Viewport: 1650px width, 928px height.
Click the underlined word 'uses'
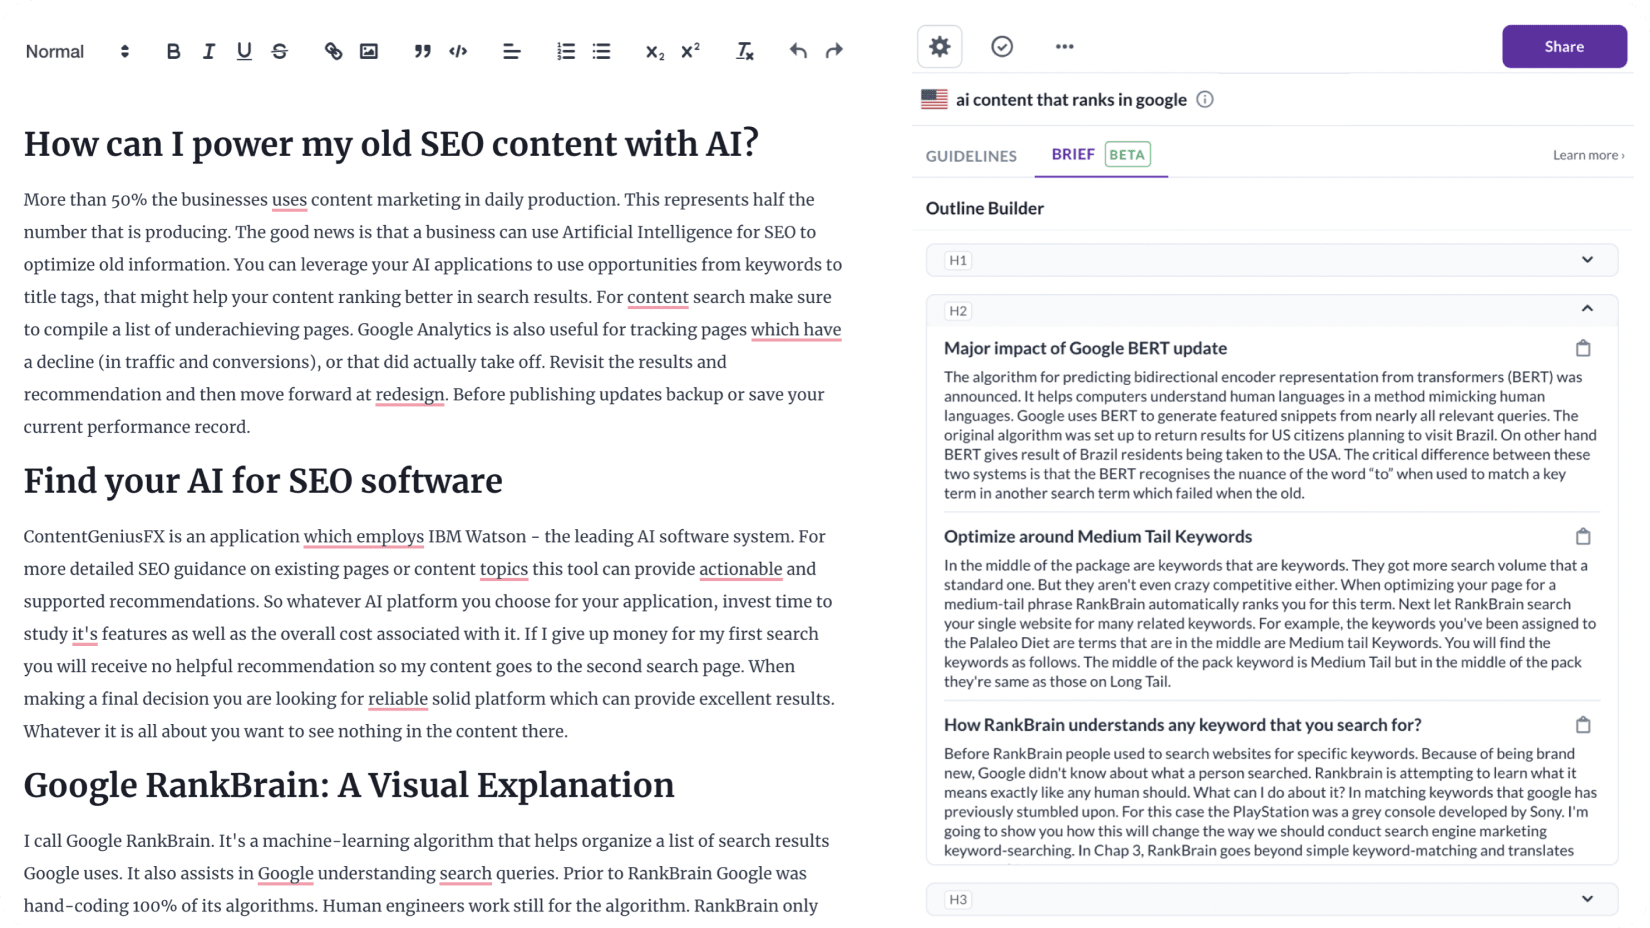pos(289,200)
